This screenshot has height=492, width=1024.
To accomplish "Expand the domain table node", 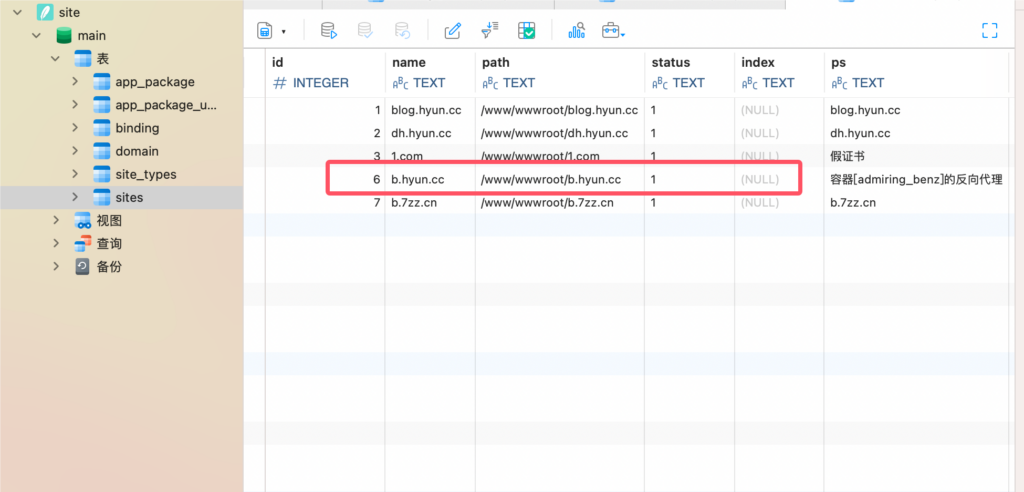I will [x=75, y=151].
